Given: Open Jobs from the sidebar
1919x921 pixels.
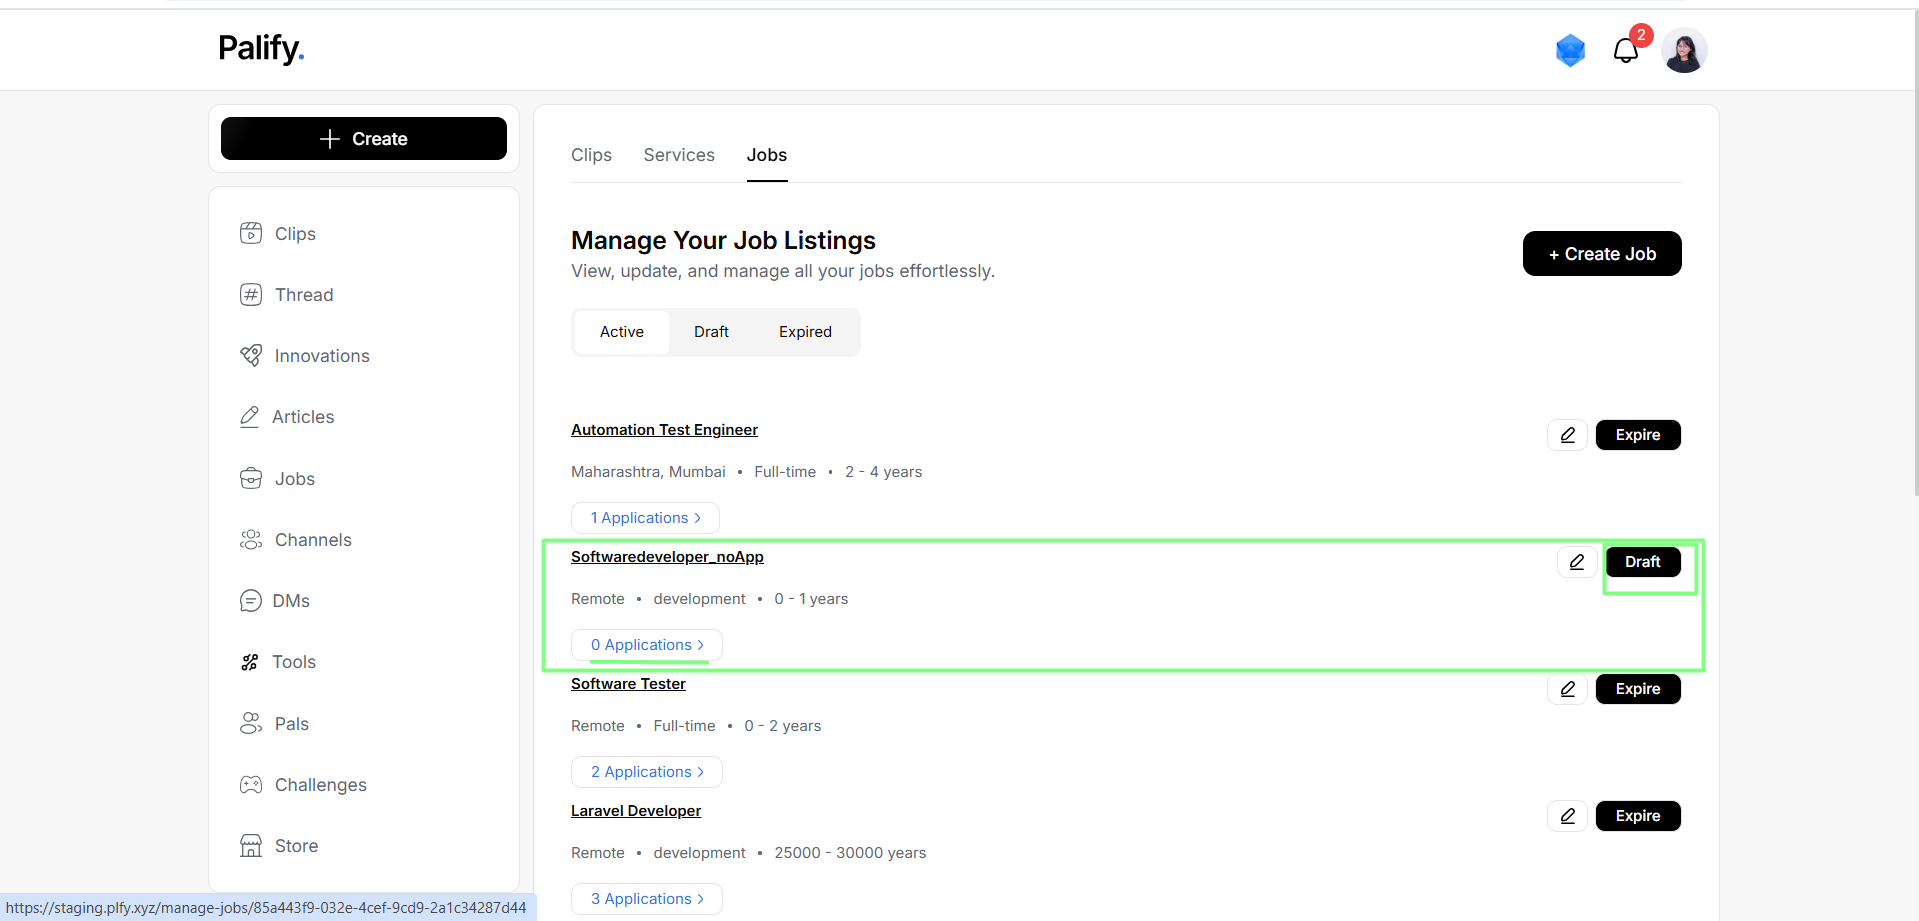Looking at the screenshot, I should (278, 478).
